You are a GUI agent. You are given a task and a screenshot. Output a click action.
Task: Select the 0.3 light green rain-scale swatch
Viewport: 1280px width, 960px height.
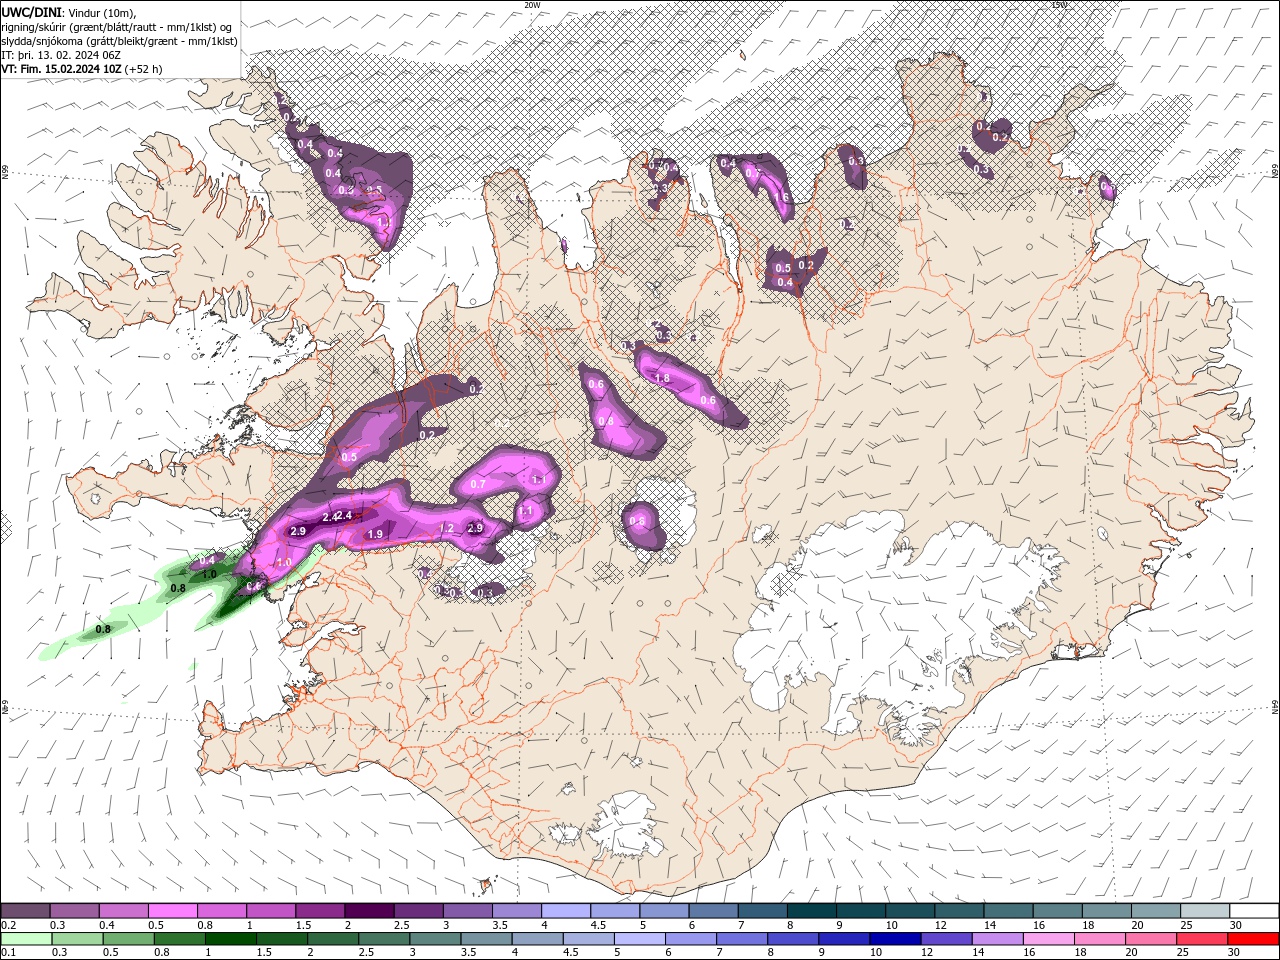coord(76,939)
